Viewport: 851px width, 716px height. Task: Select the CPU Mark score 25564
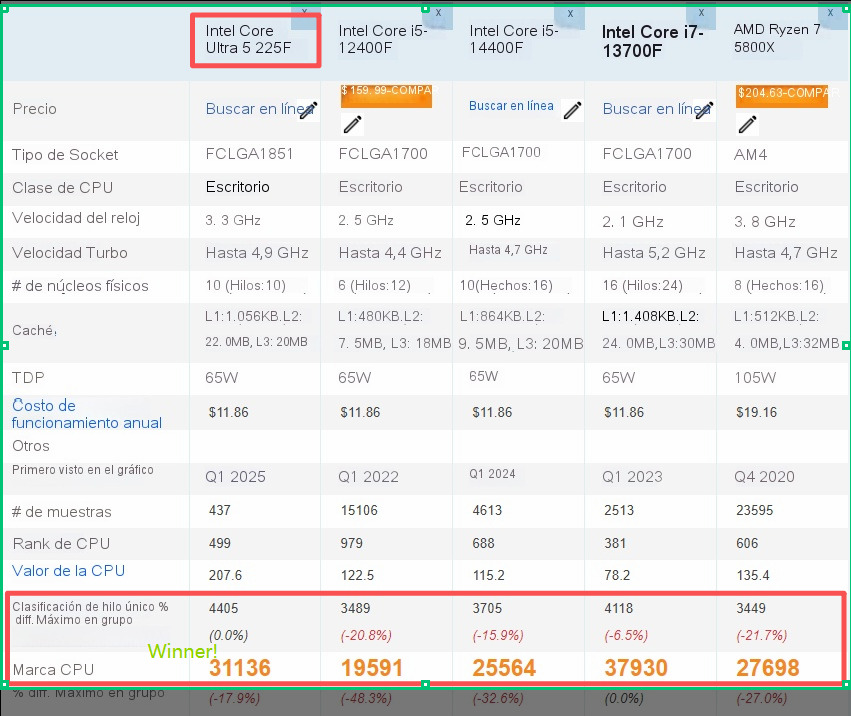504,668
